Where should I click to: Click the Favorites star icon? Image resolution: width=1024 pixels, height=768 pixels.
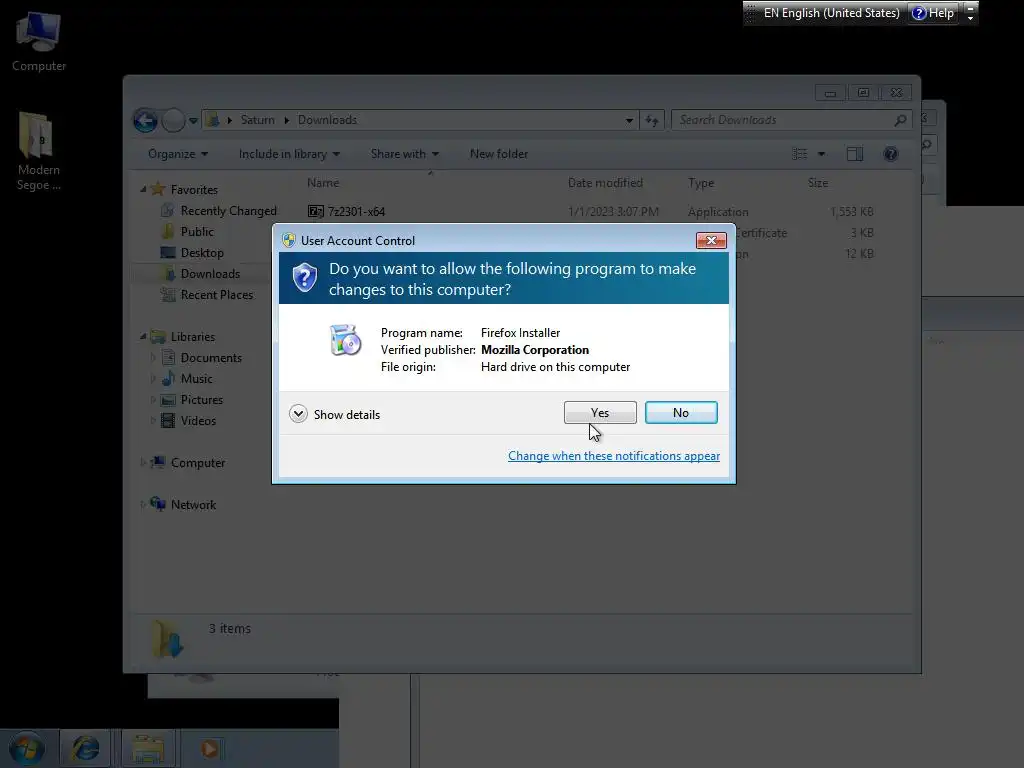click(x=157, y=189)
